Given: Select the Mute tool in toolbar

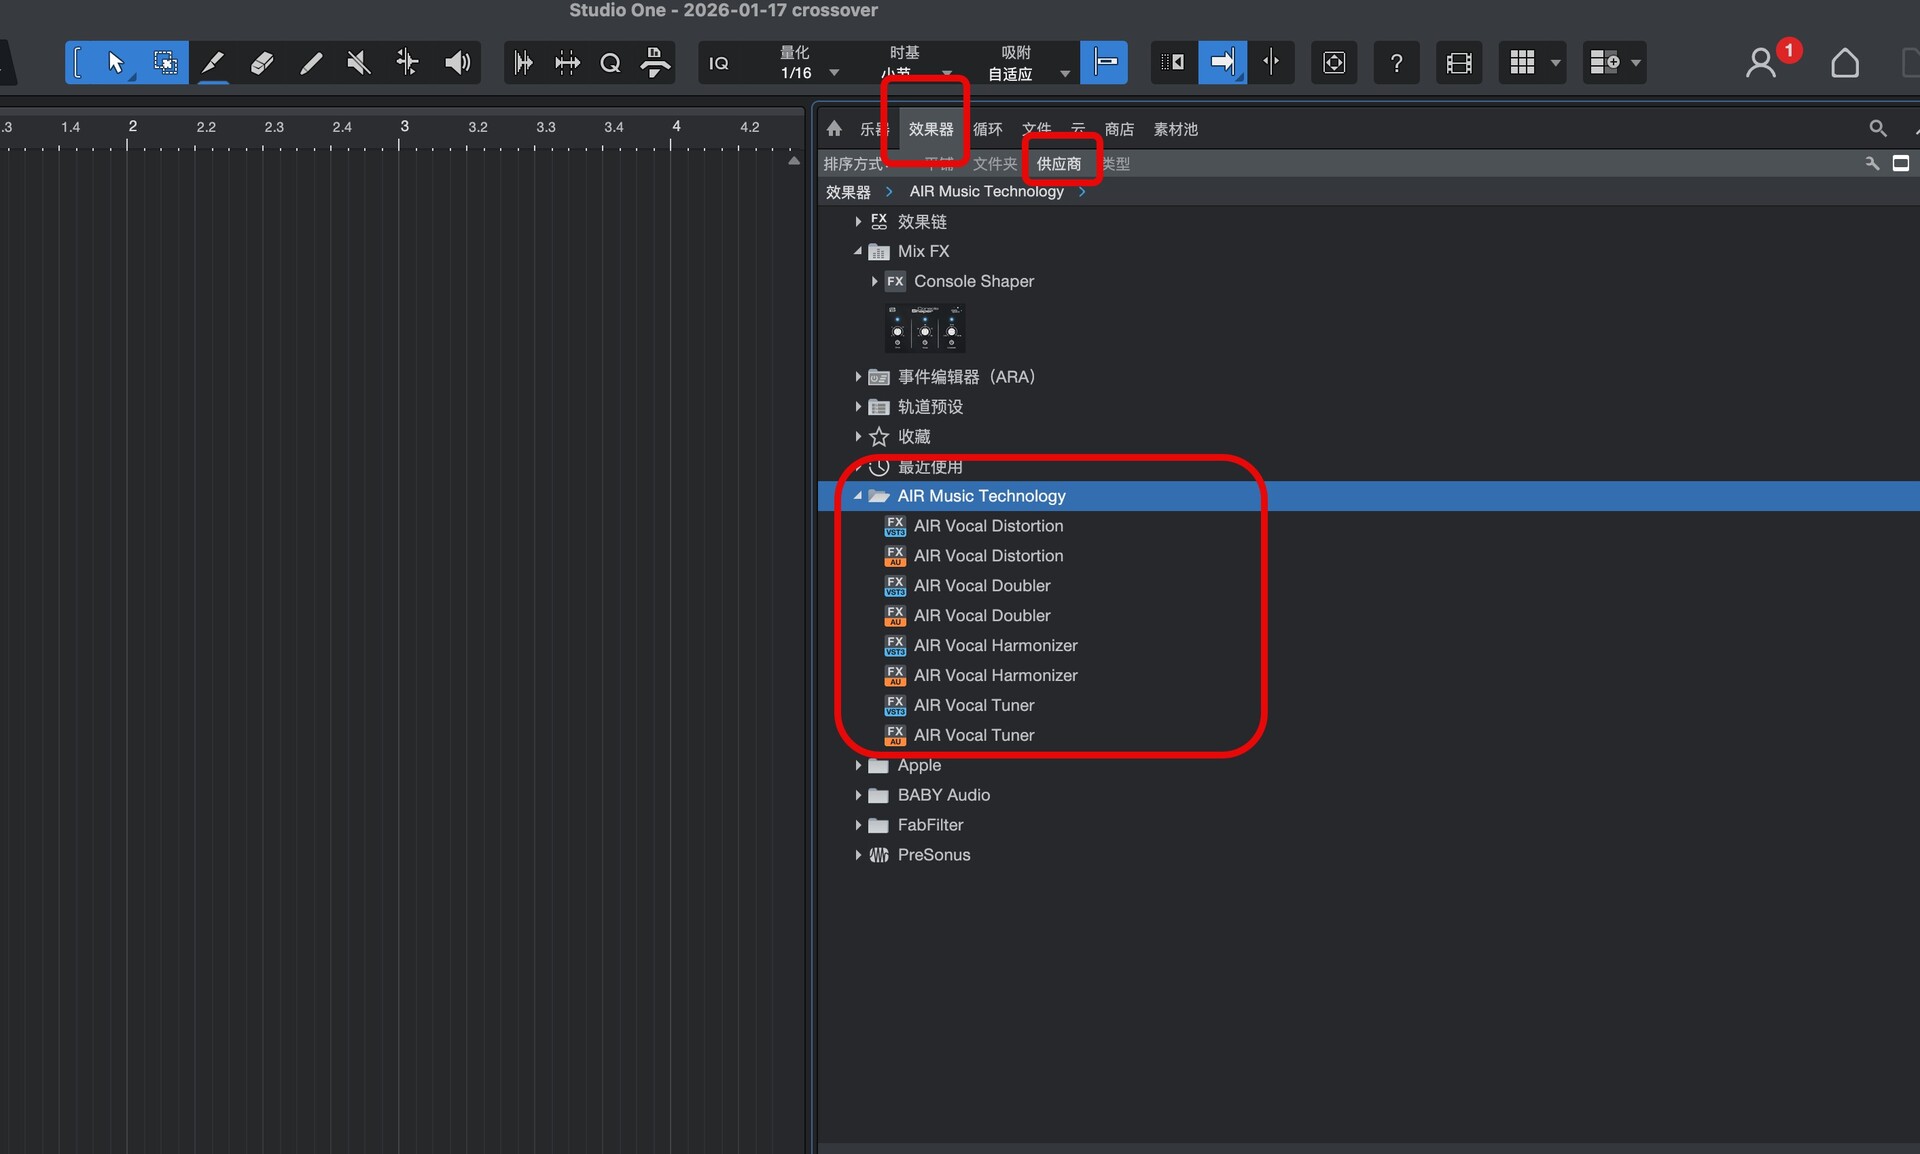Looking at the screenshot, I should (x=358, y=63).
